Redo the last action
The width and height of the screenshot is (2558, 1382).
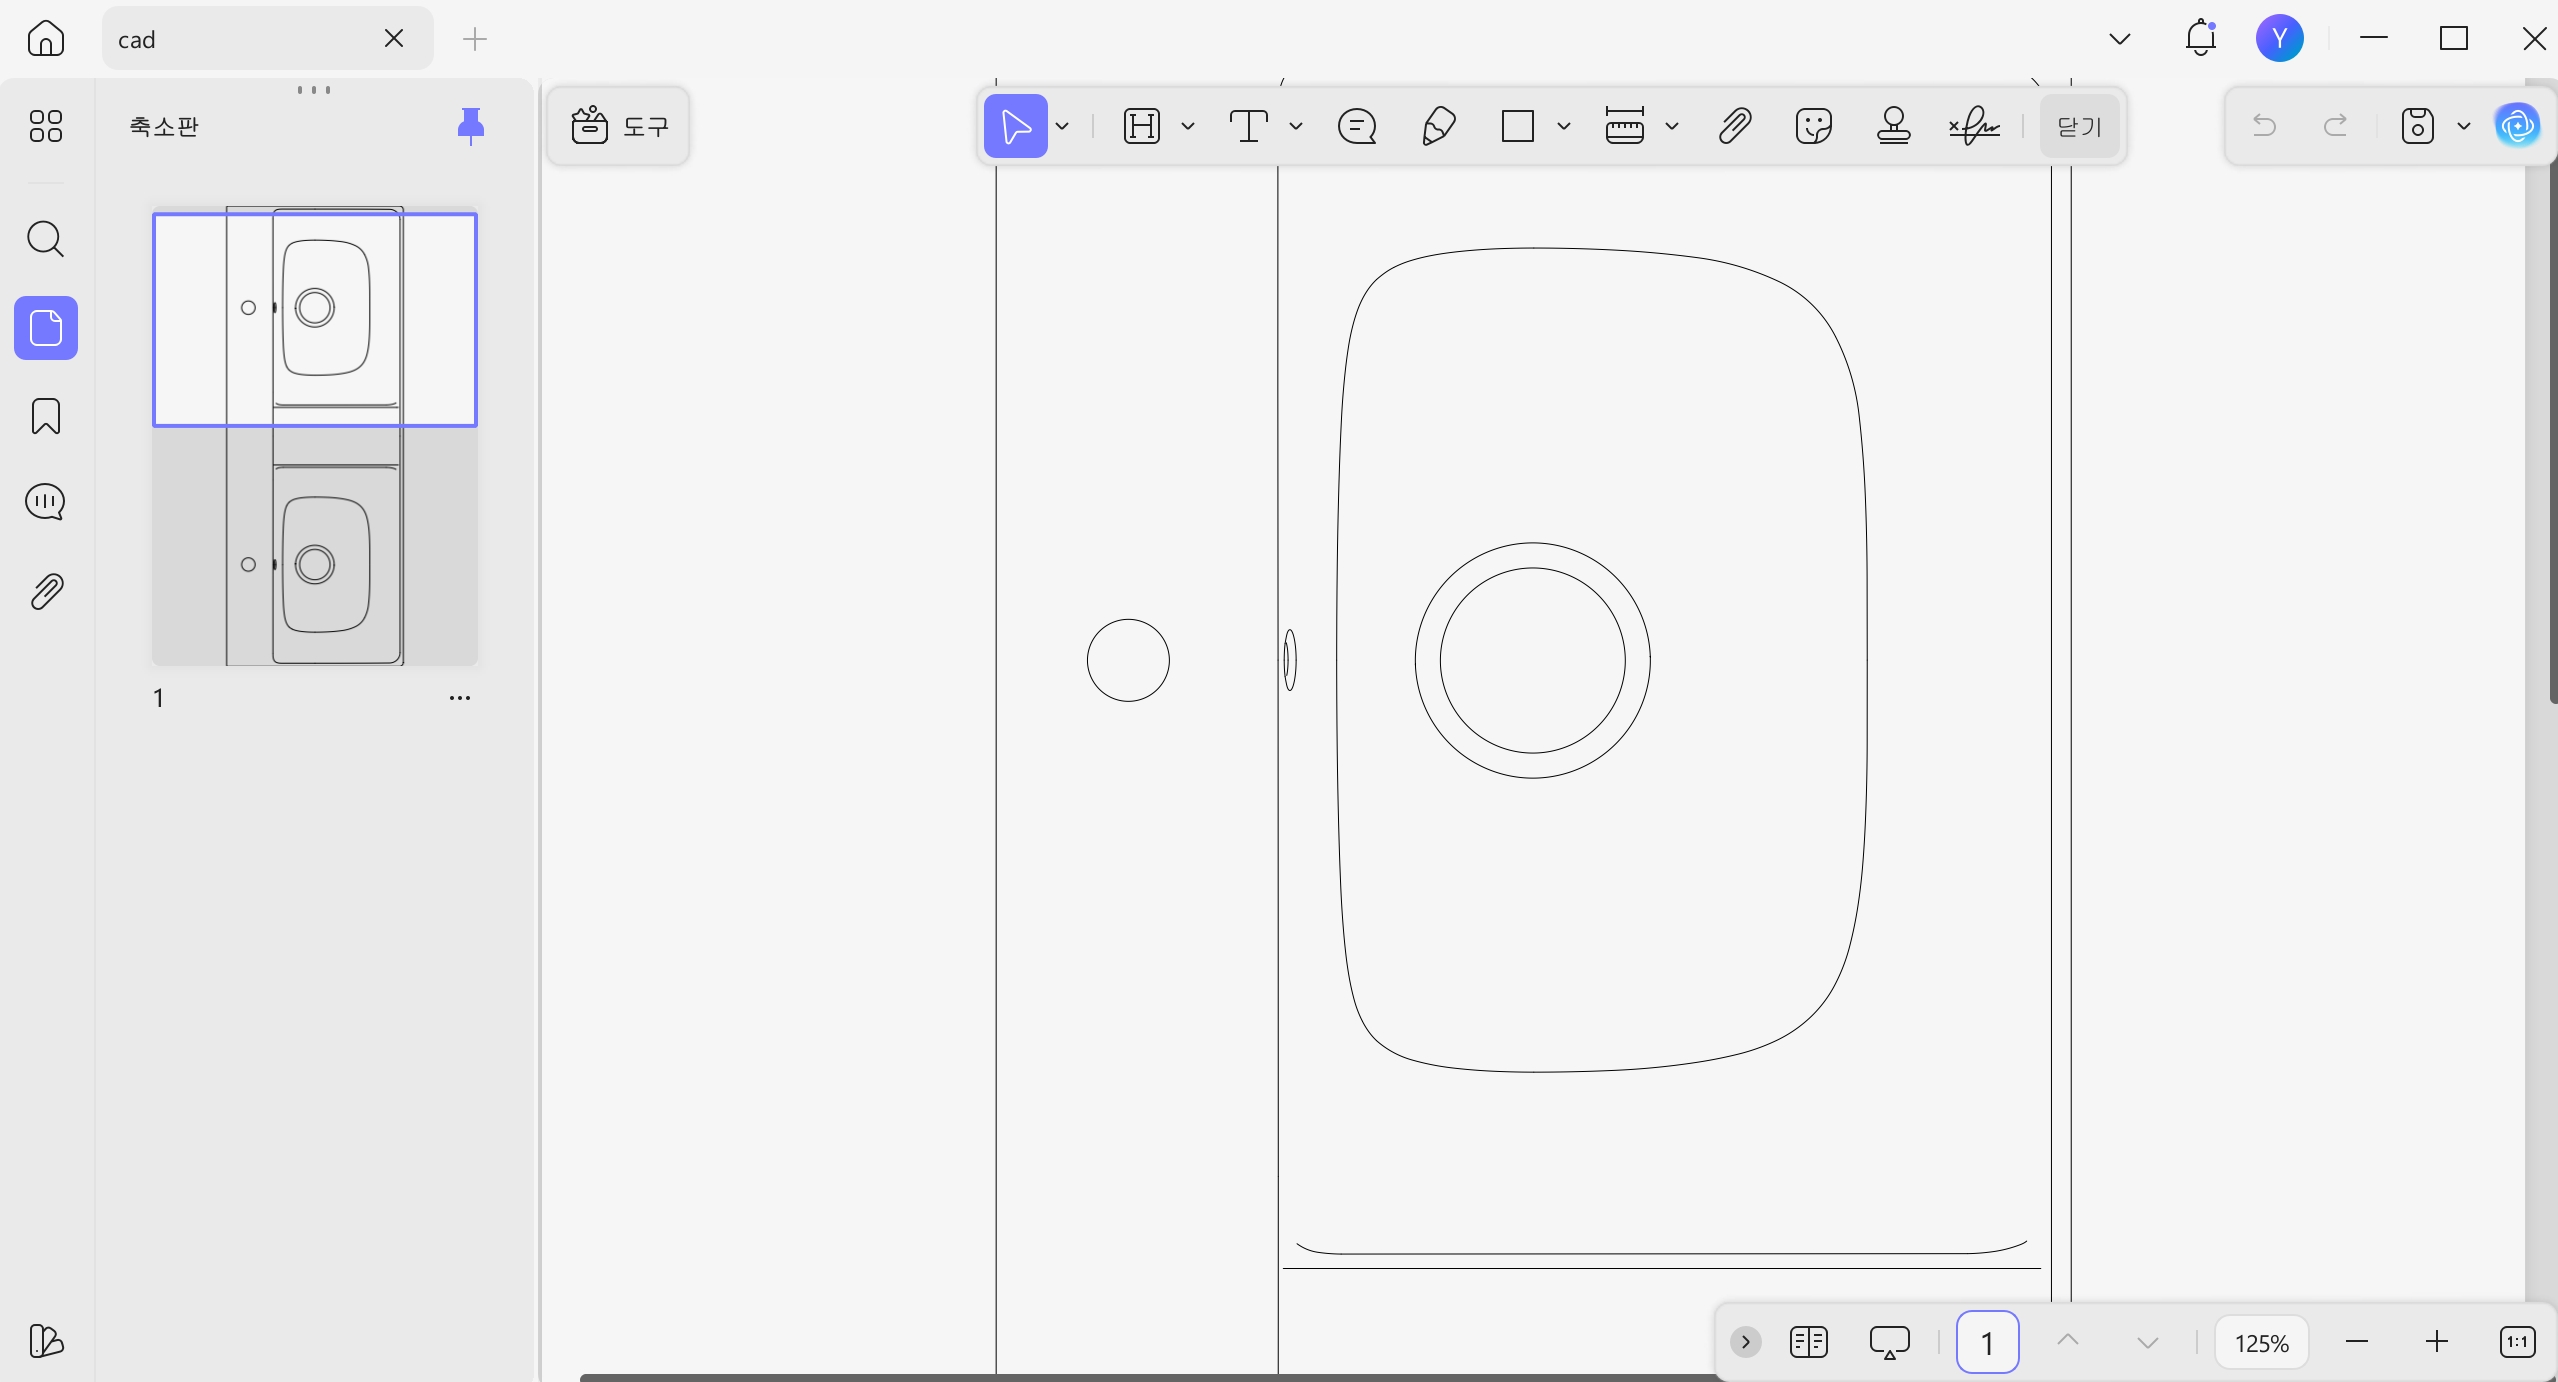tap(2336, 126)
